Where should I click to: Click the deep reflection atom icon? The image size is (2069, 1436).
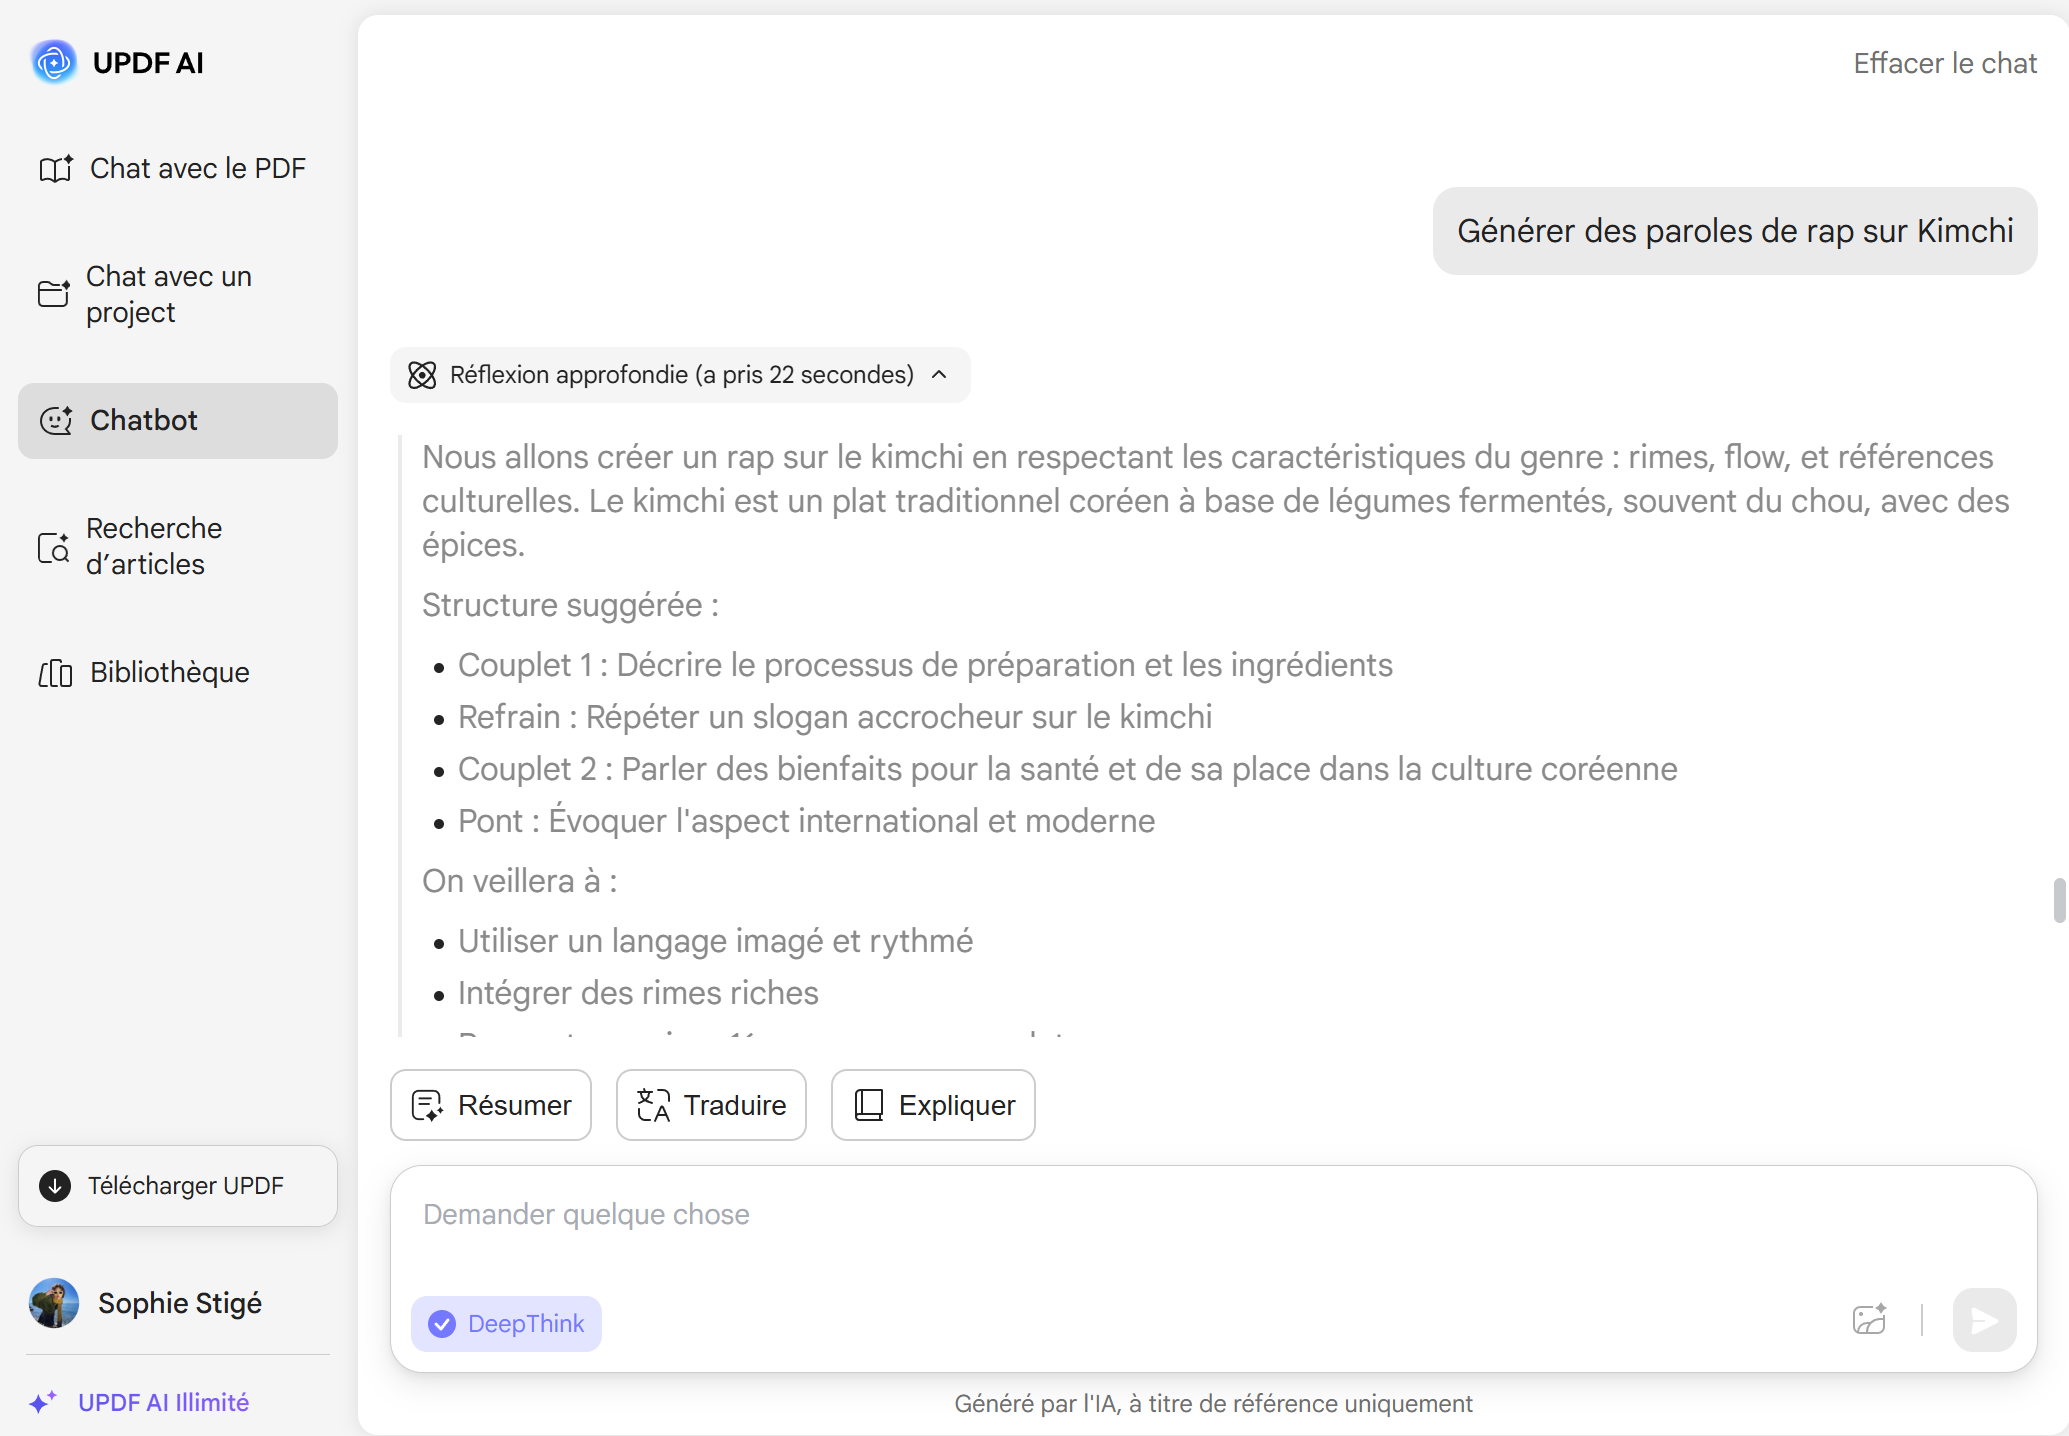point(422,375)
